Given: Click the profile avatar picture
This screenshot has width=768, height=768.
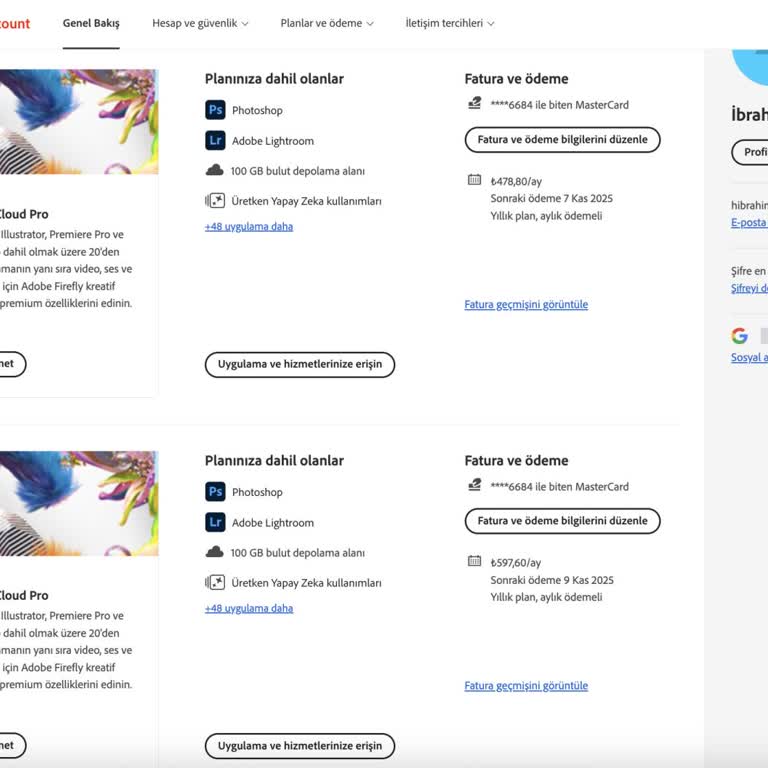Looking at the screenshot, I should 750,67.
